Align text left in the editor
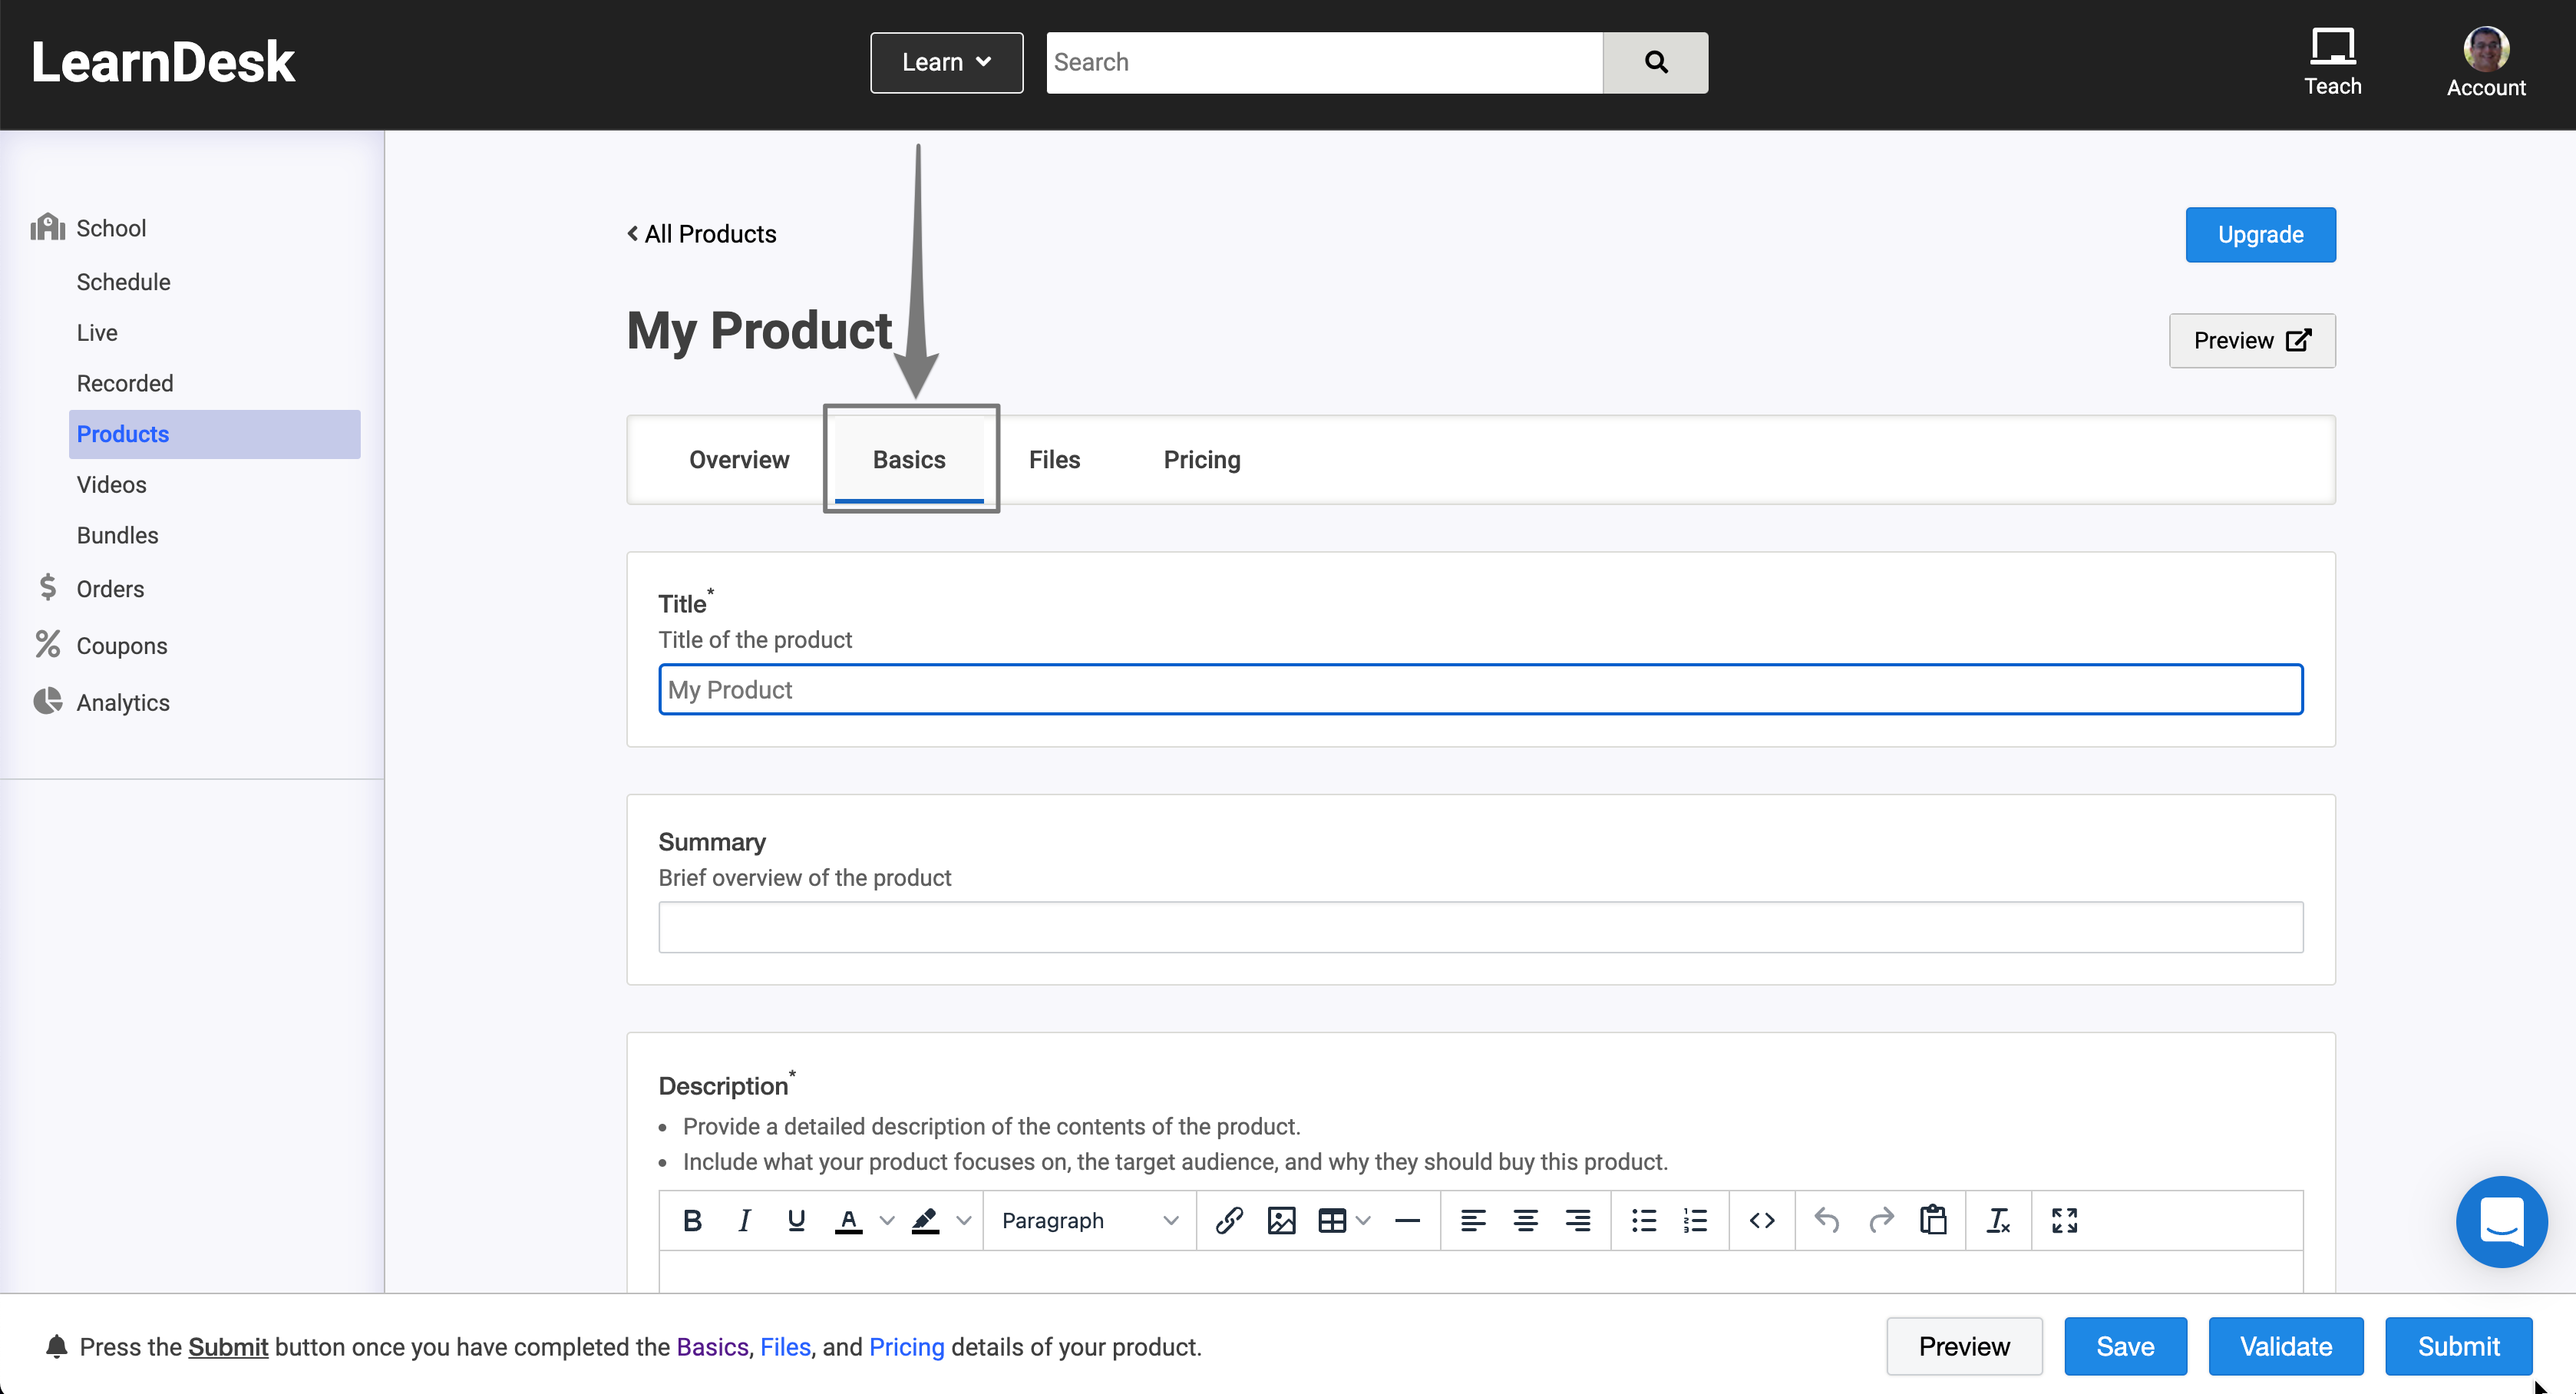This screenshot has width=2576, height=1394. click(x=1473, y=1220)
